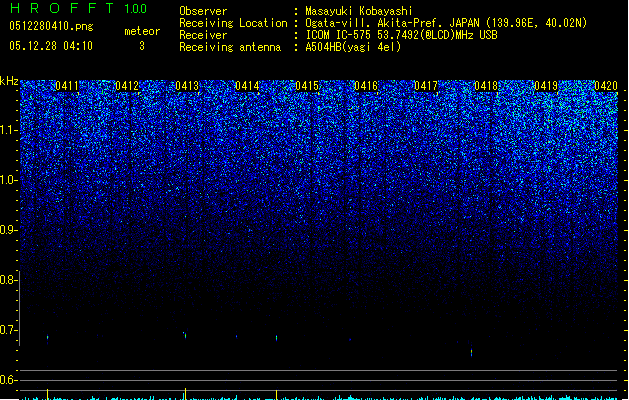The height and width of the screenshot is (400, 629).
Task: Click the meteor echo before the 0415 marker
Action: pos(276,338)
